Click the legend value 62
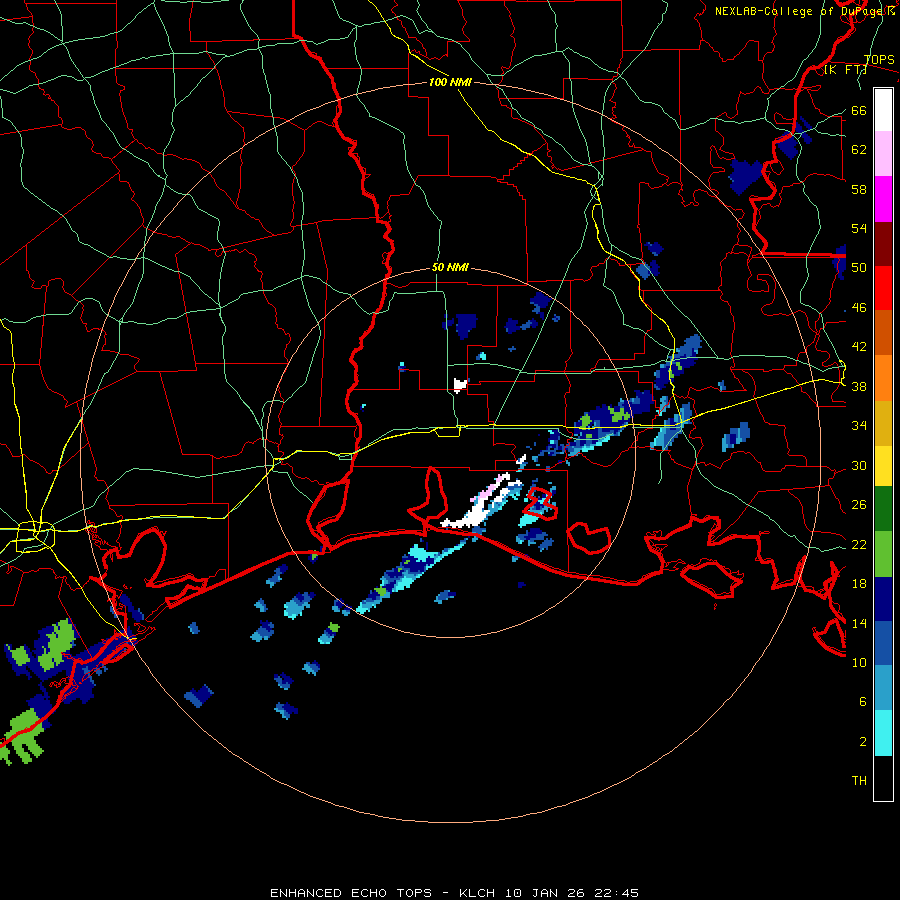900x900 pixels. [x=859, y=149]
